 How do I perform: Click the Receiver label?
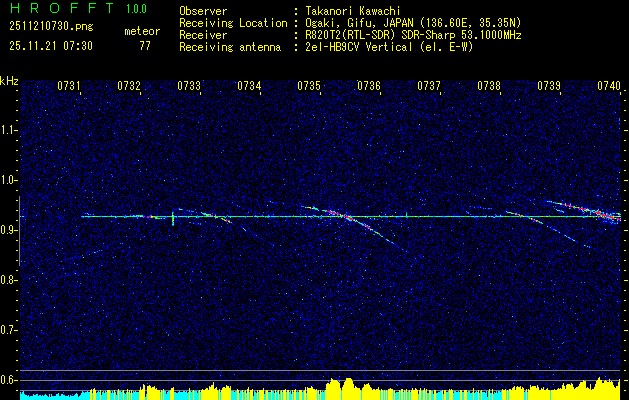click(x=203, y=35)
